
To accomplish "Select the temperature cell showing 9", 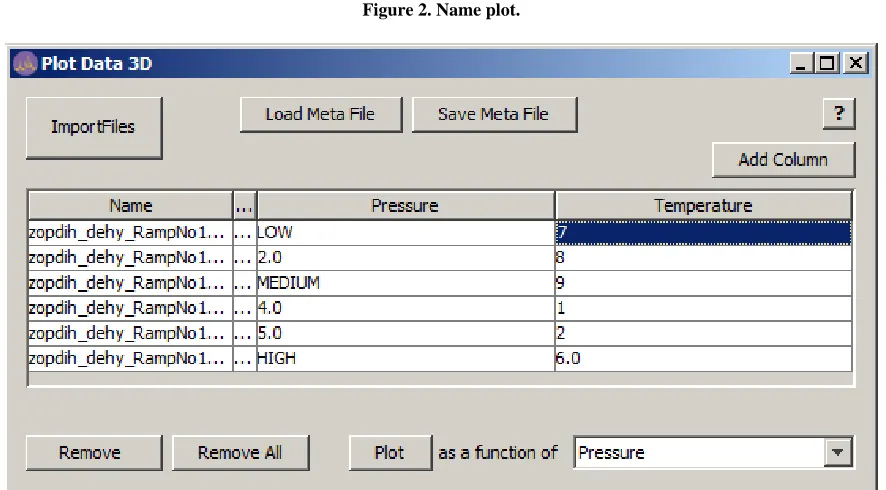I will click(x=703, y=283).
